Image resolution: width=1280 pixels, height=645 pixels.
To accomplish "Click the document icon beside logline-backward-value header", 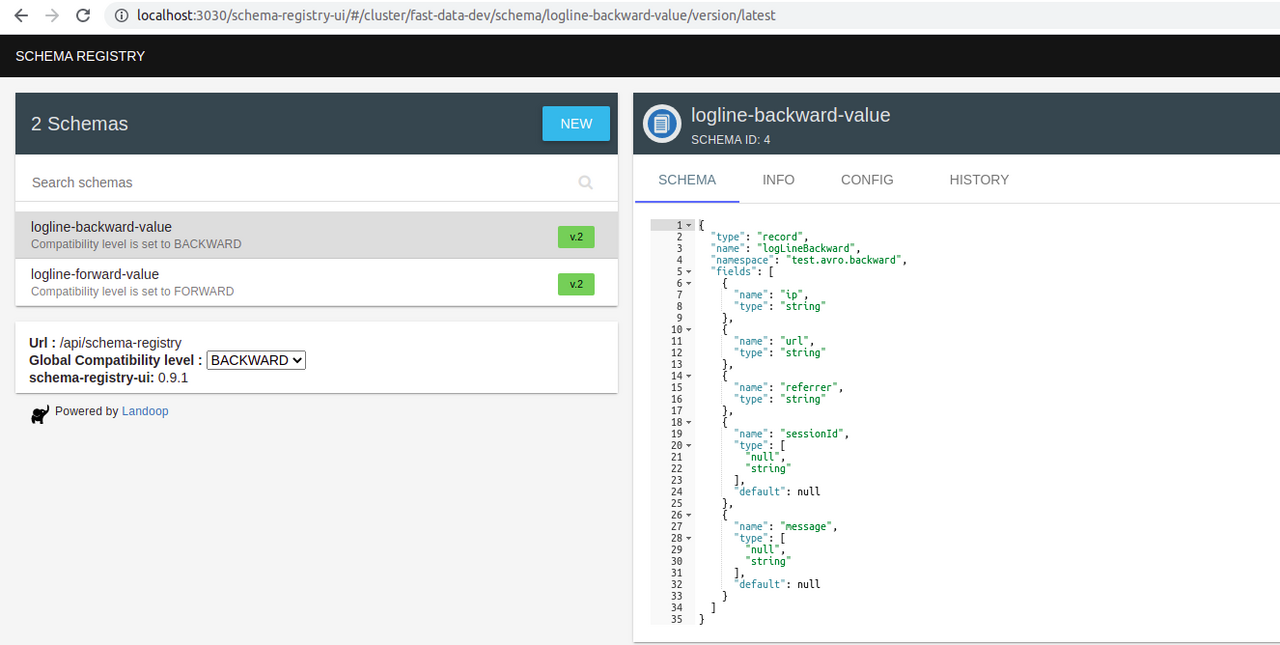I will point(660,124).
